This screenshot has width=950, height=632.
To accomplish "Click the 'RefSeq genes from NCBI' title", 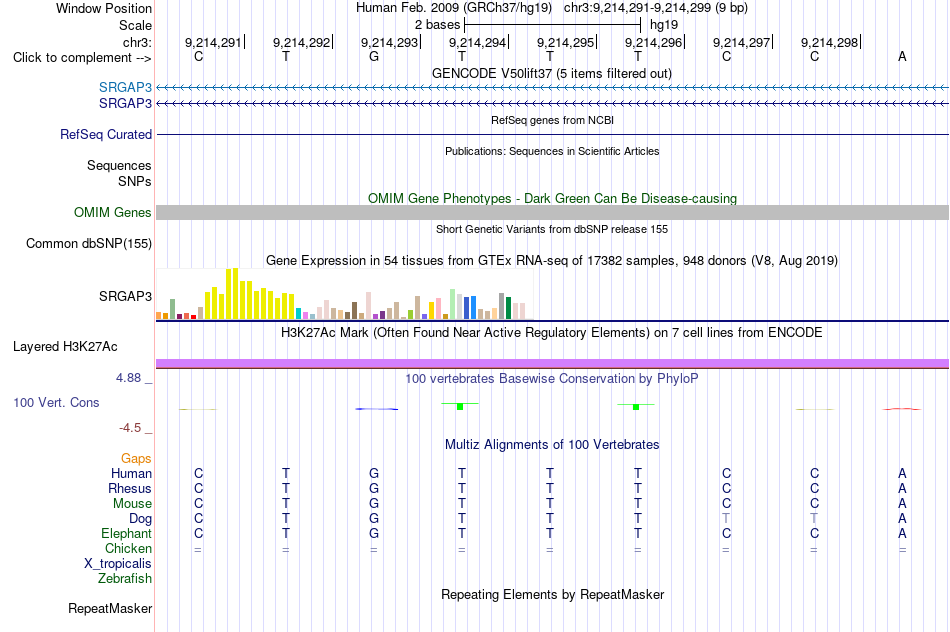I will click(552, 121).
